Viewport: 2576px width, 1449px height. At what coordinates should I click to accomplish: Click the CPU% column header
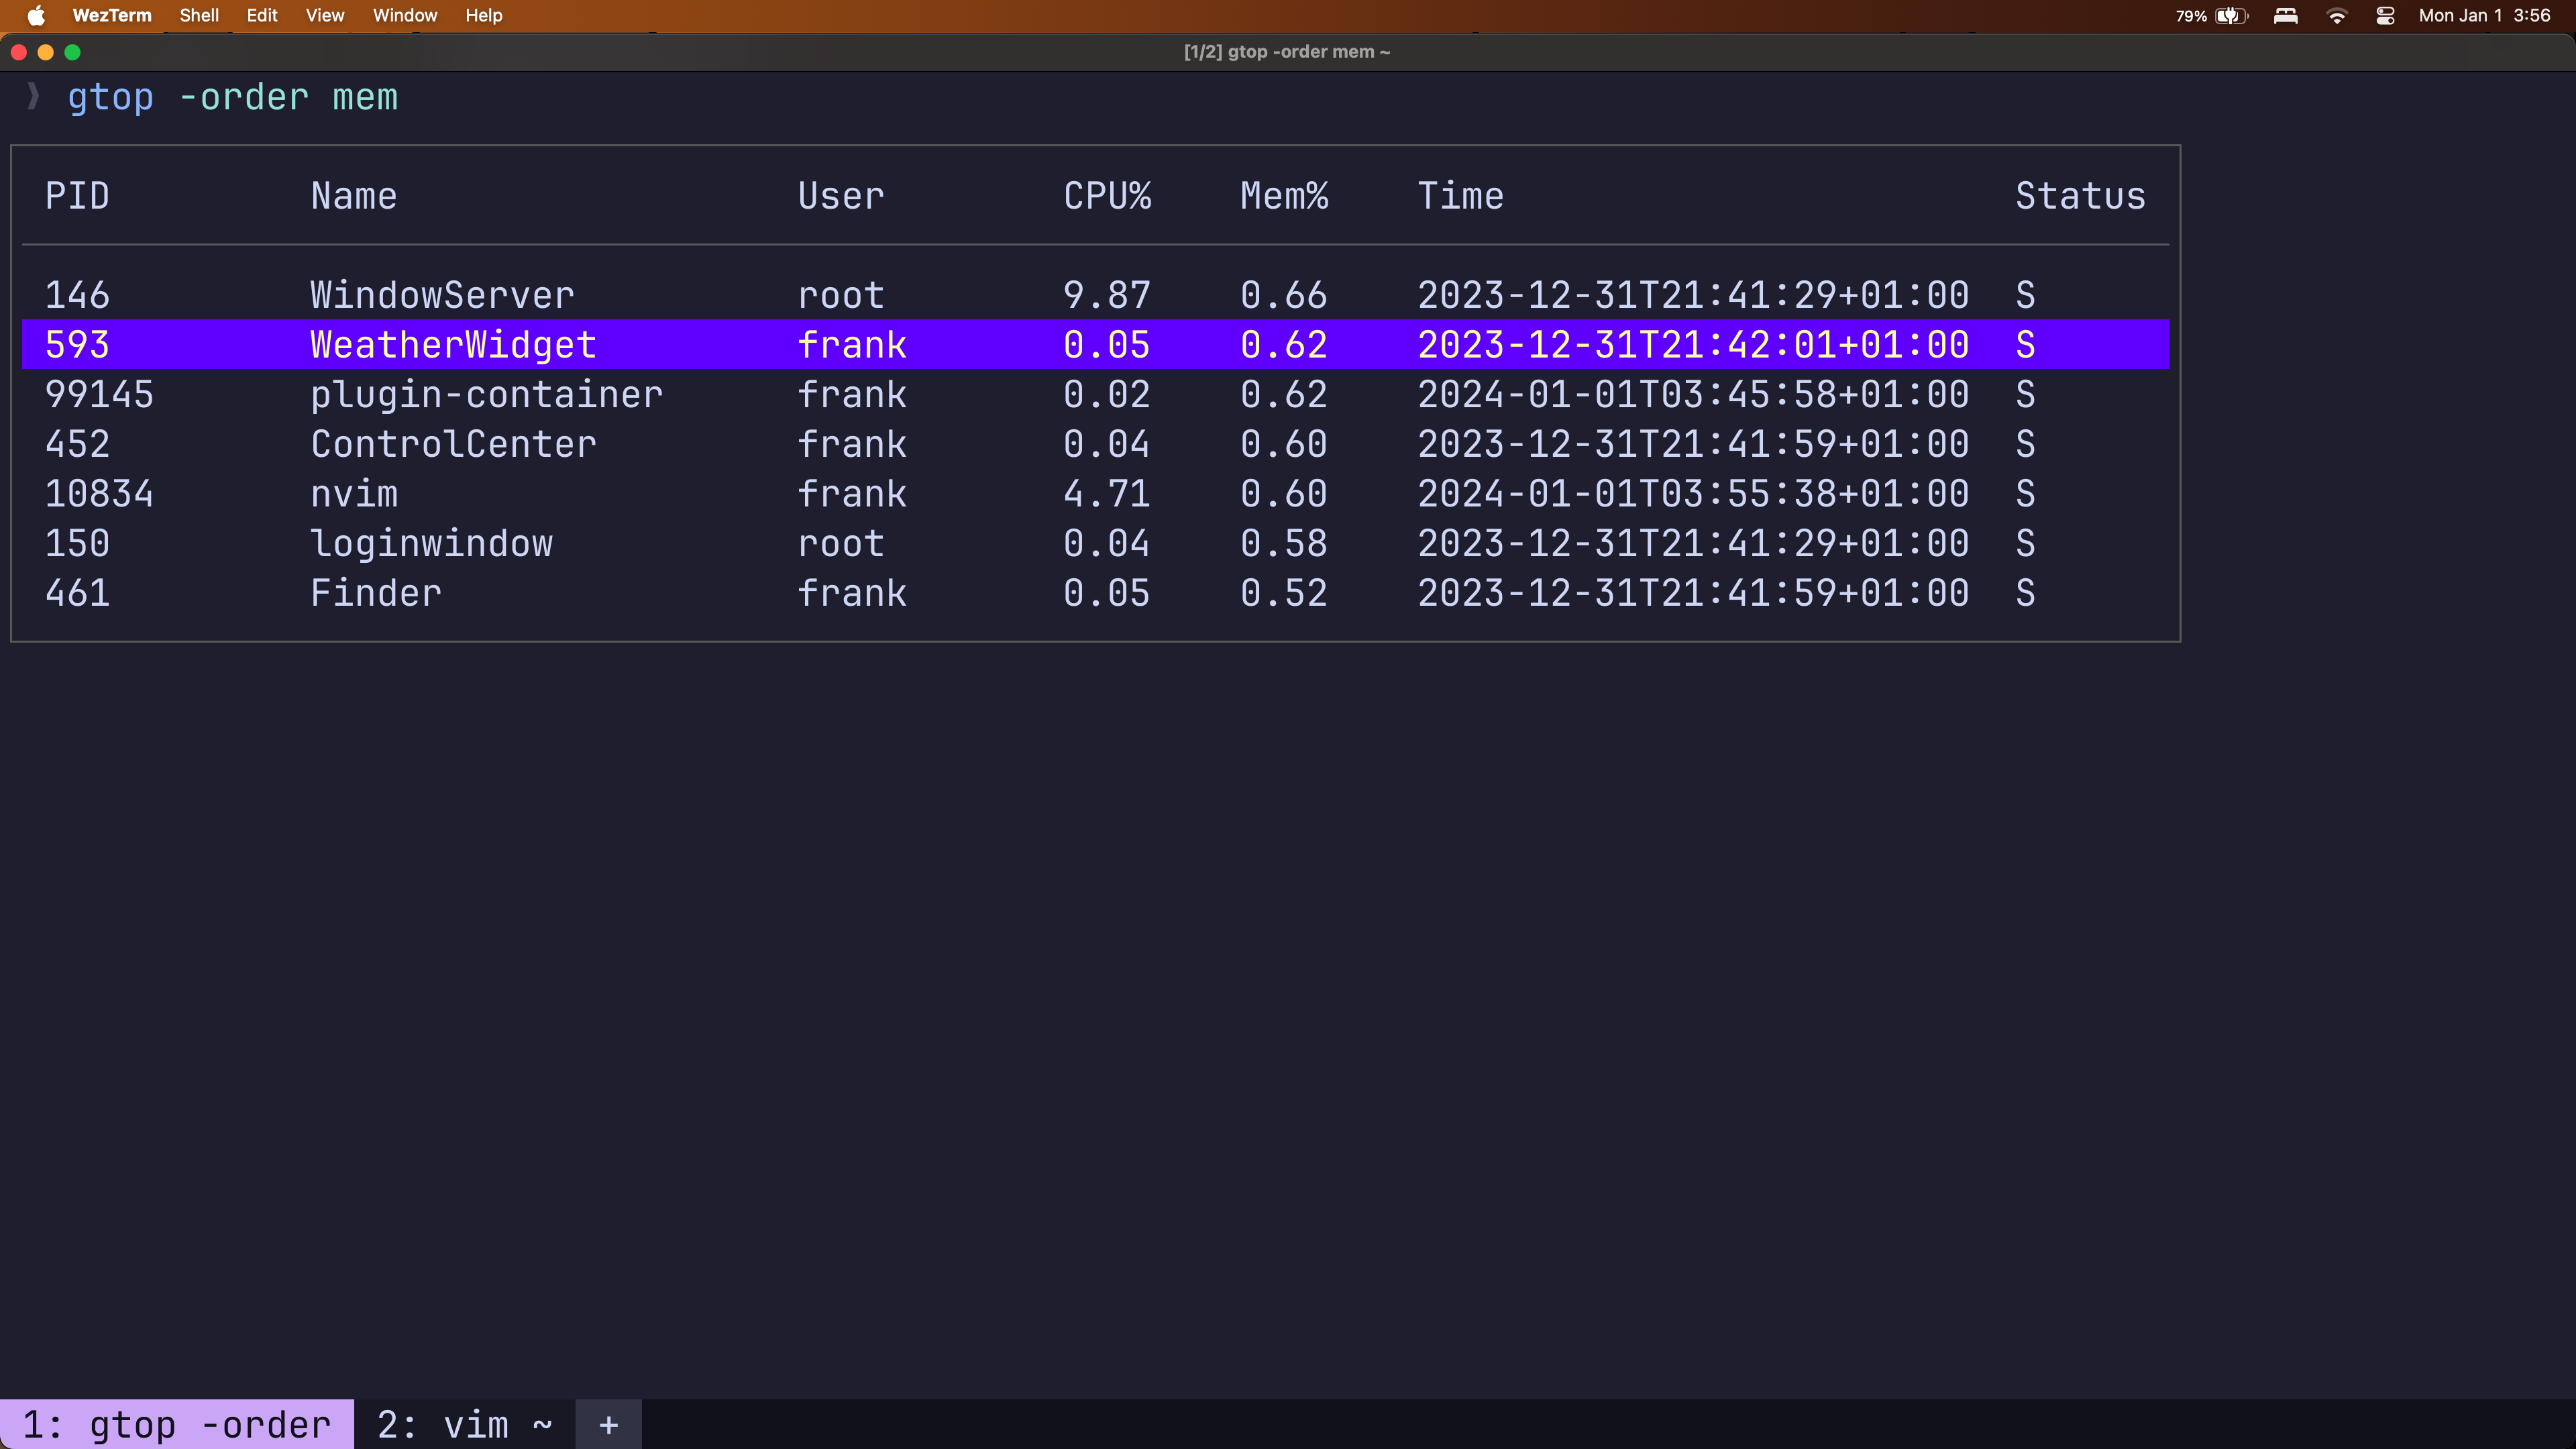coord(1107,195)
